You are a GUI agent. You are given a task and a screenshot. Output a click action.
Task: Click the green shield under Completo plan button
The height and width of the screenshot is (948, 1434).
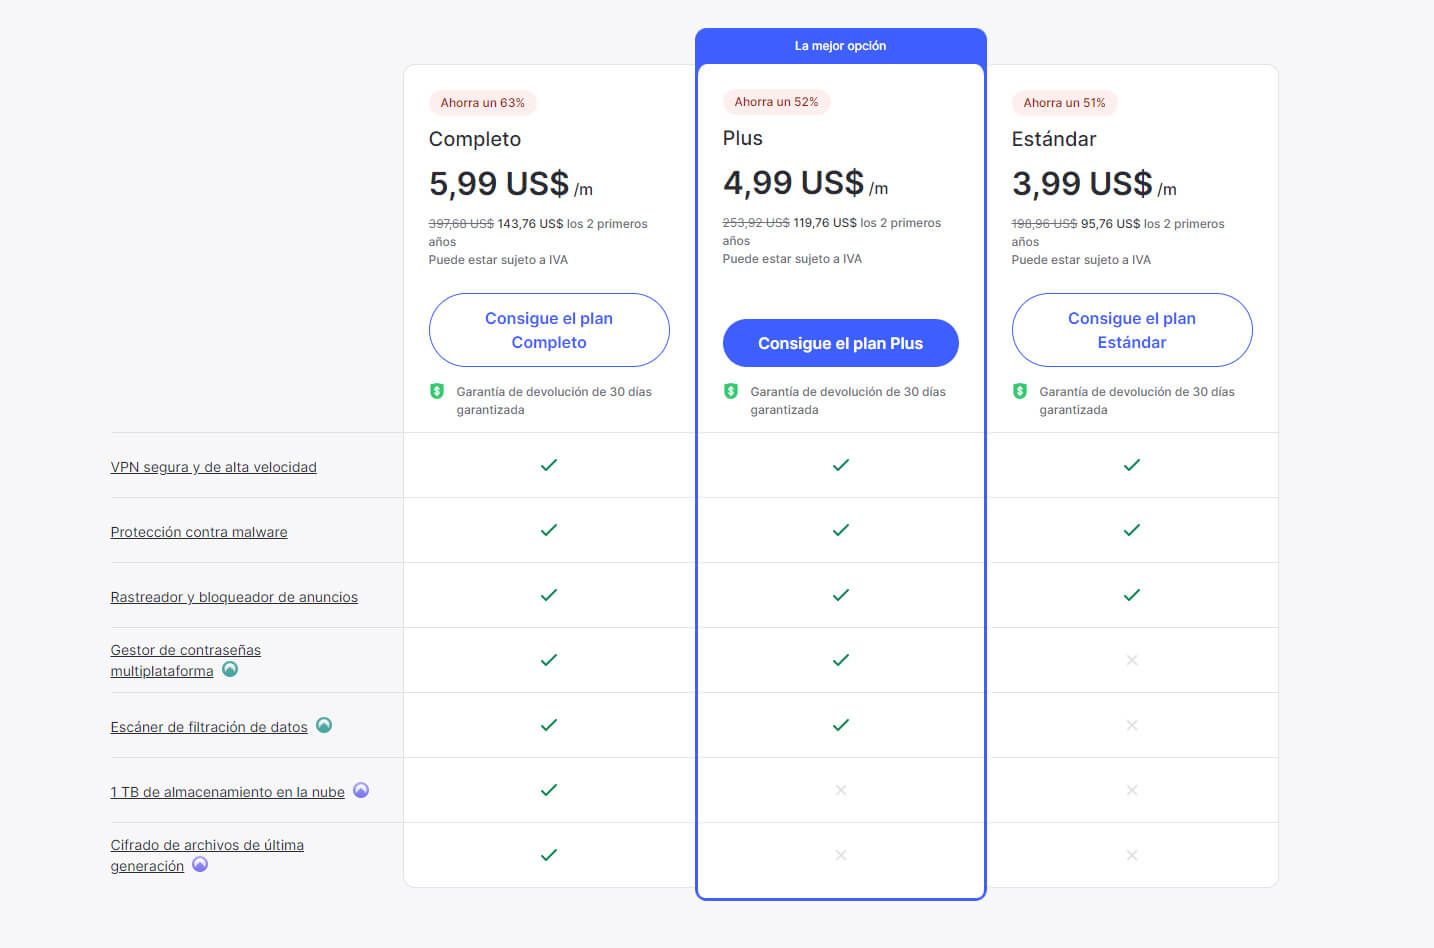[437, 391]
